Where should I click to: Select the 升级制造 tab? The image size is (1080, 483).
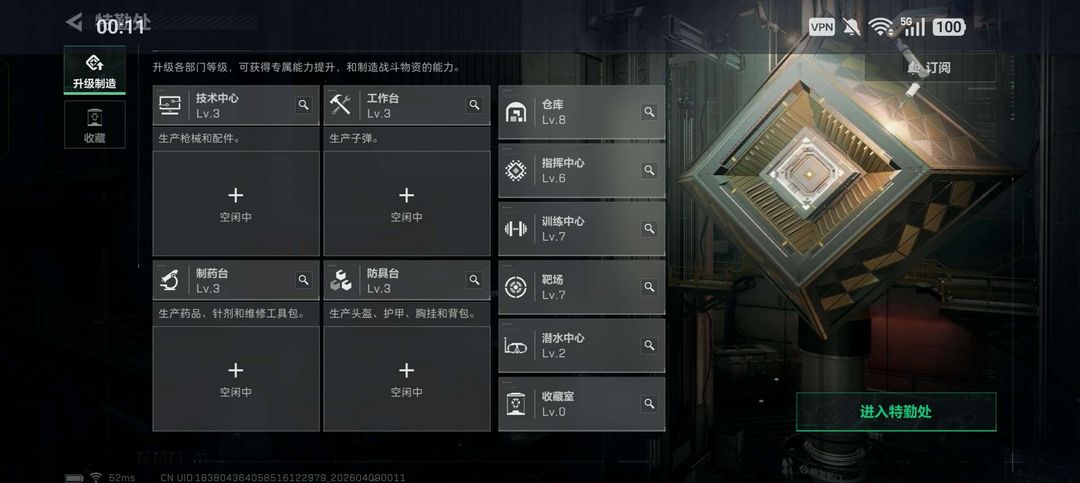tap(95, 70)
